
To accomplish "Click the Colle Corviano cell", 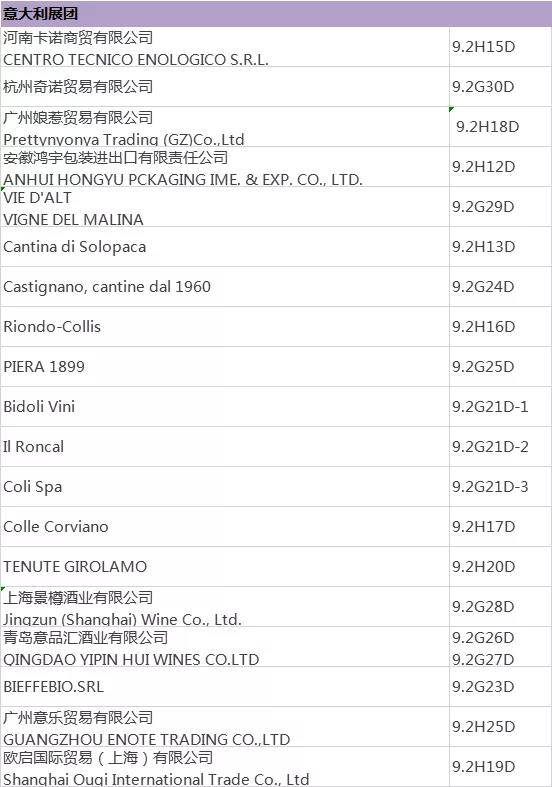I will click(x=225, y=527).
